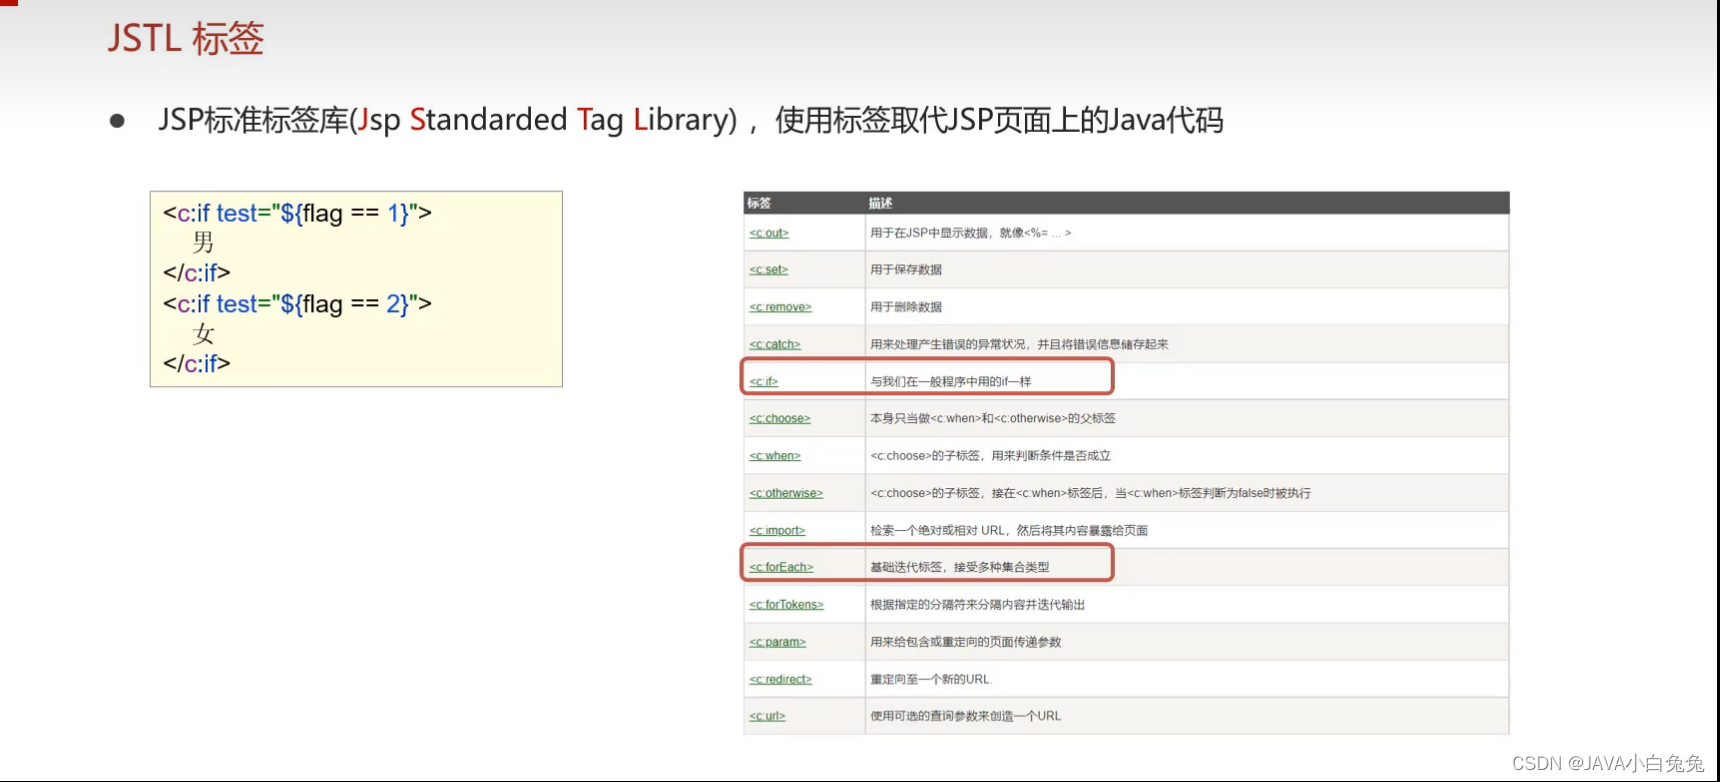
Task: Click description 用来给包含或重定向的页面传递参数
Action: [x=965, y=642]
